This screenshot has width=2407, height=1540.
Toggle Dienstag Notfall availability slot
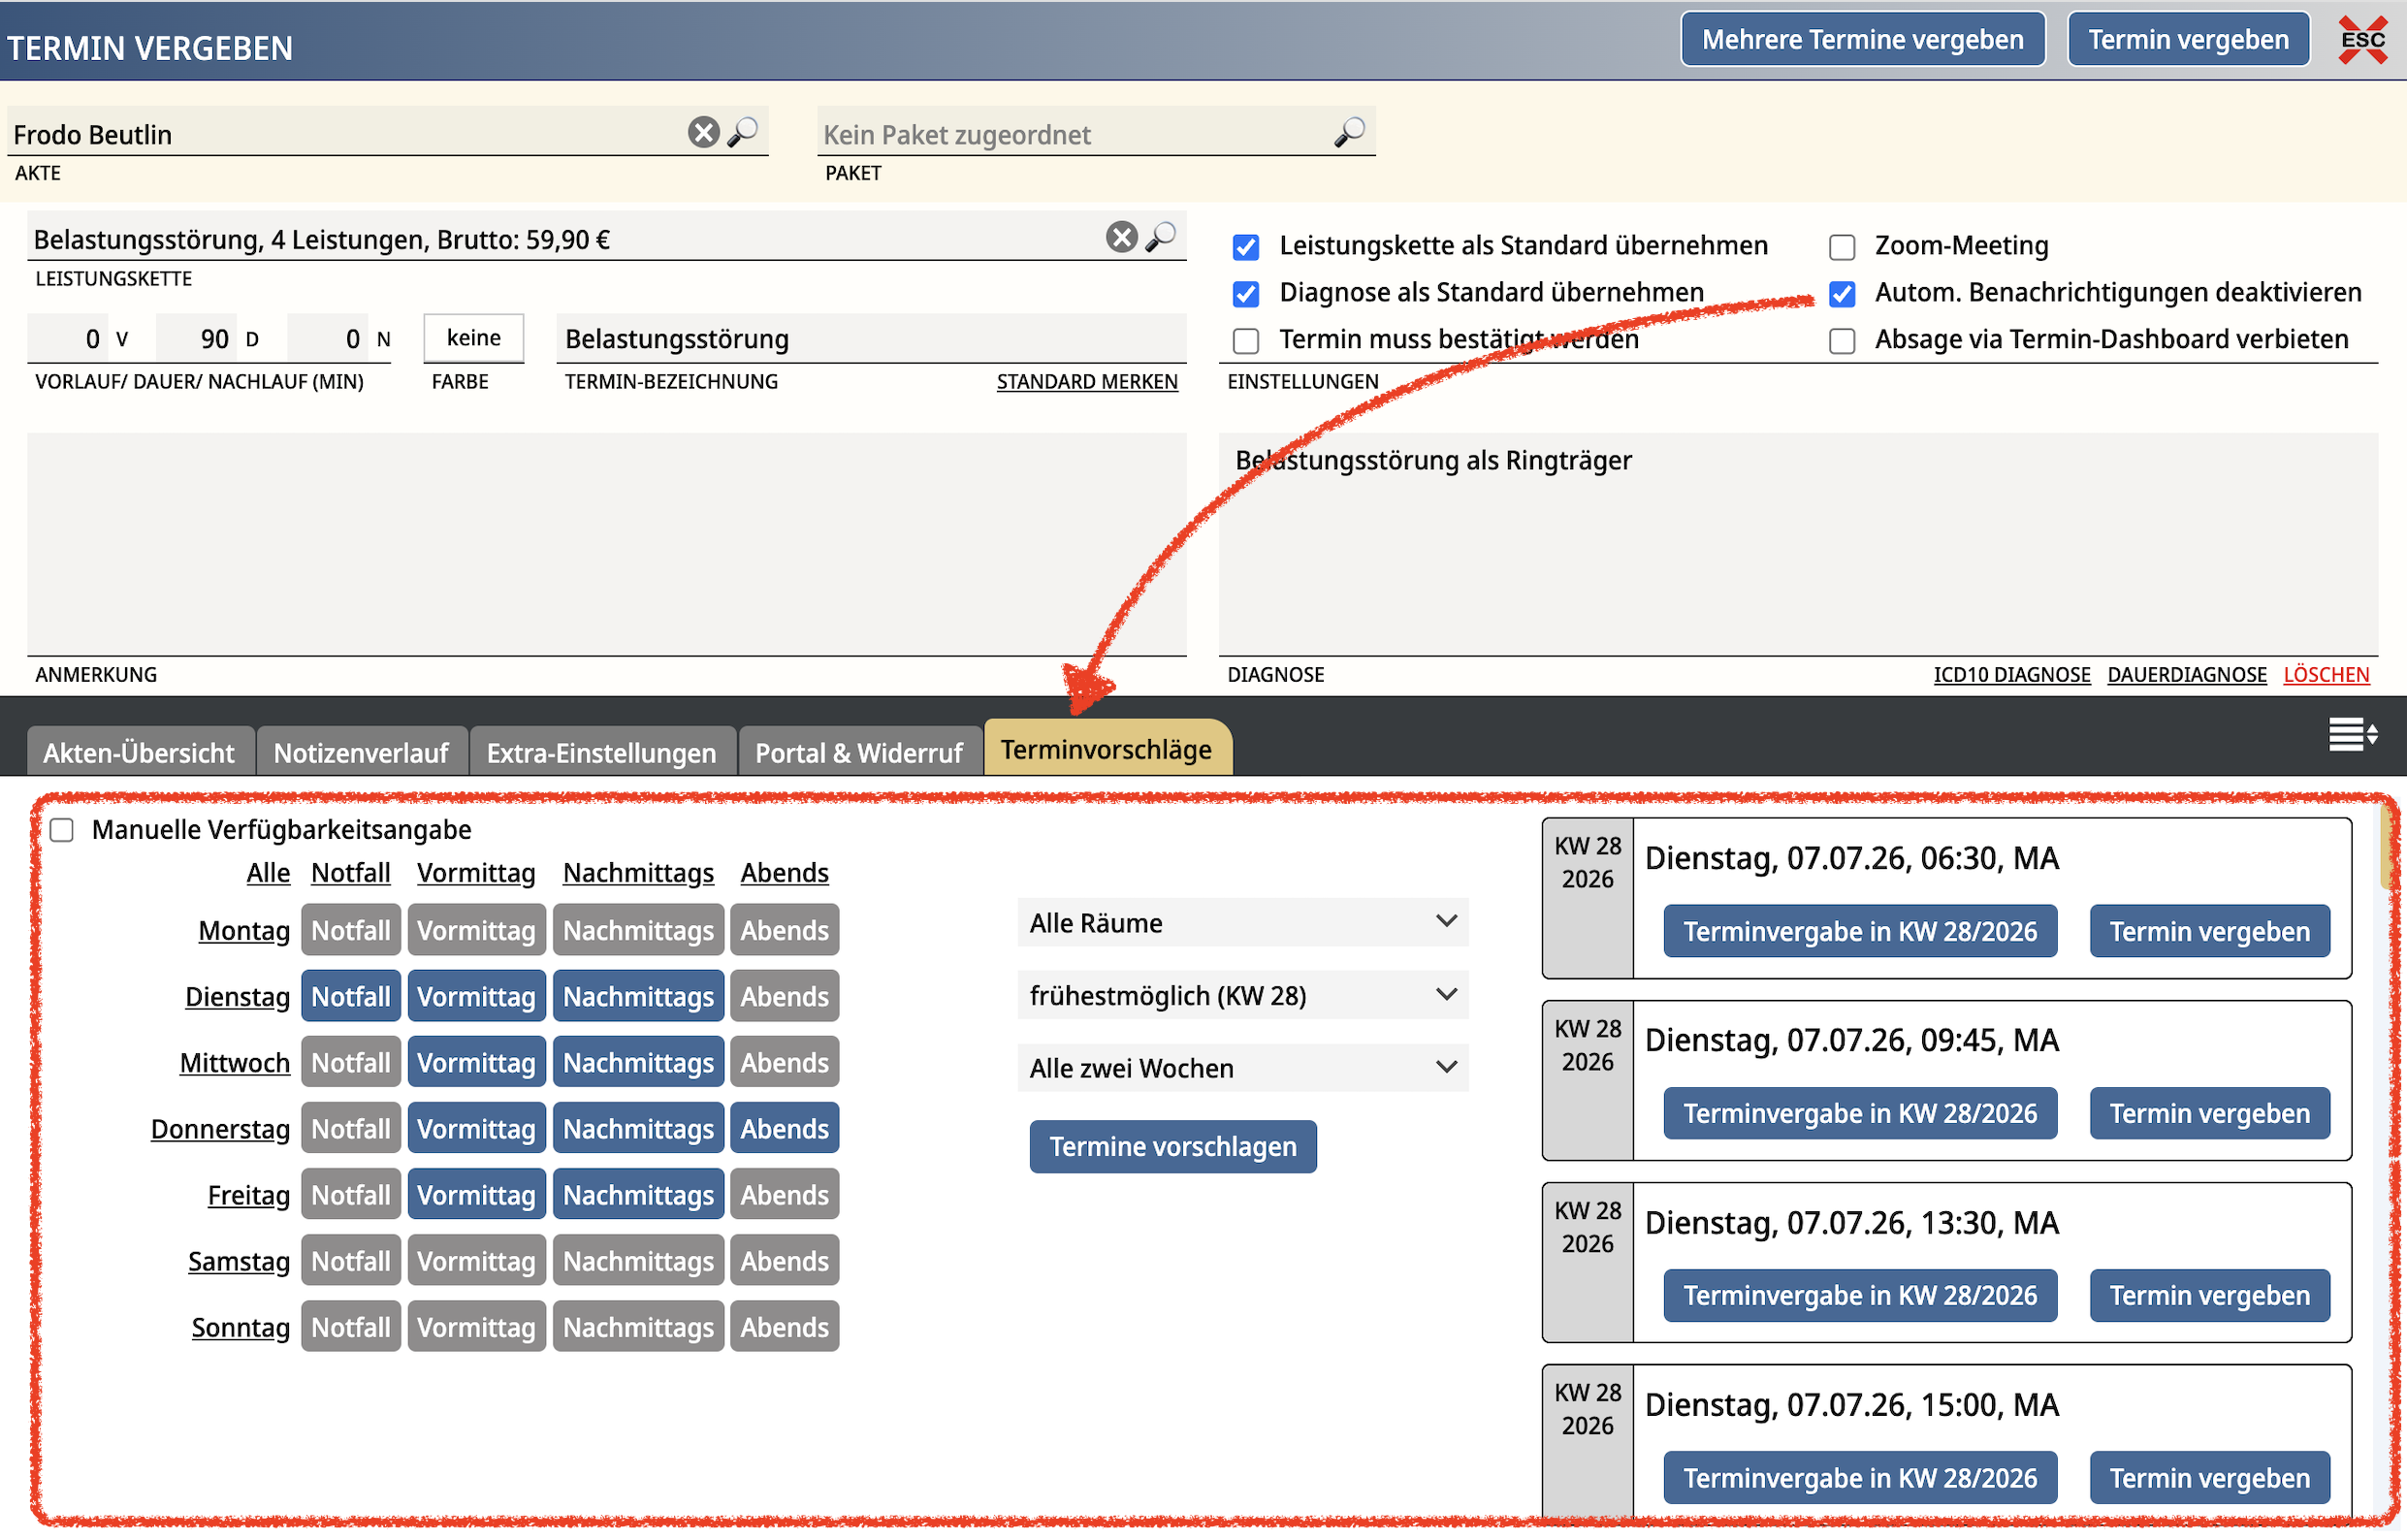click(x=351, y=996)
